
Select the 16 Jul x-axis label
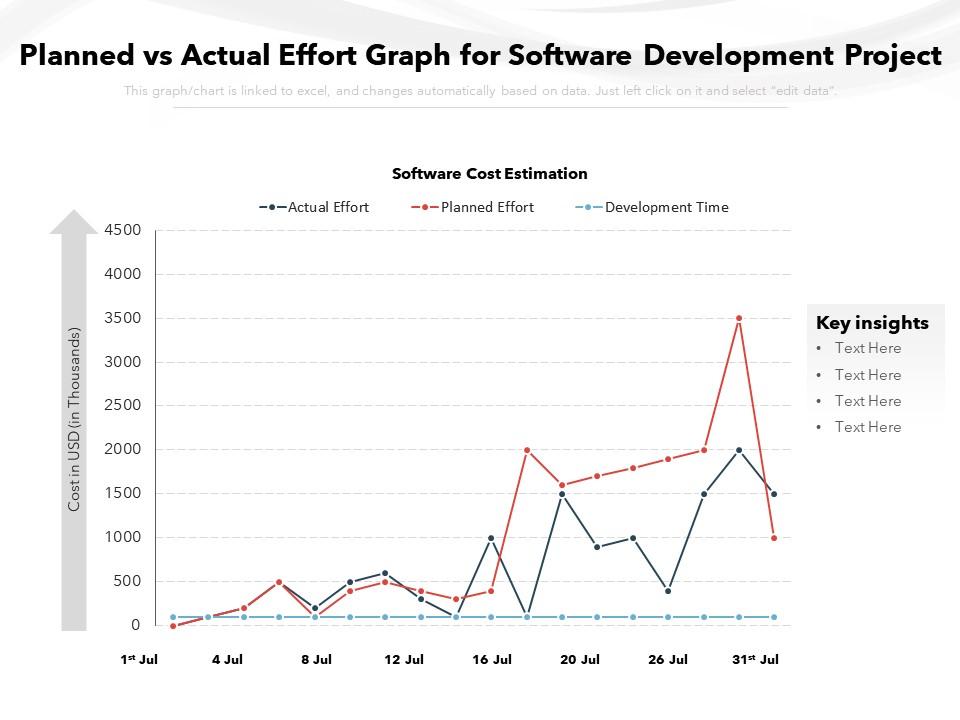pyautogui.click(x=491, y=660)
